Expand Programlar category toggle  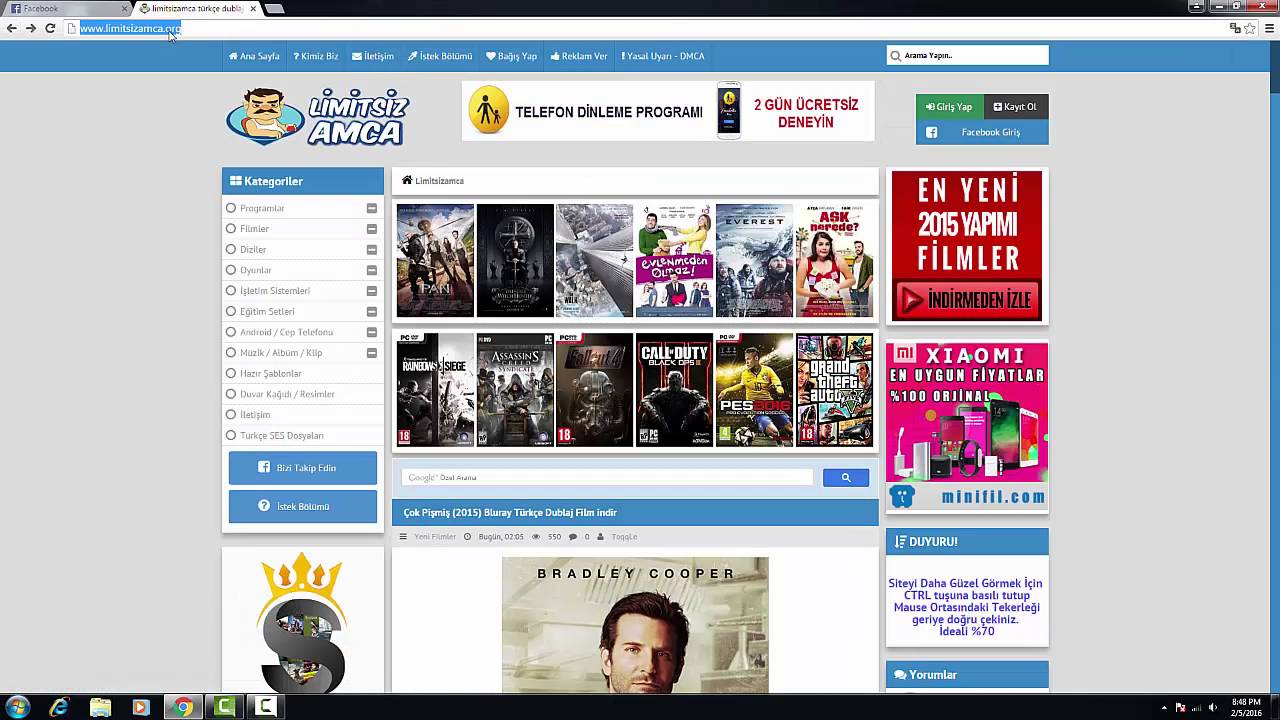371,208
